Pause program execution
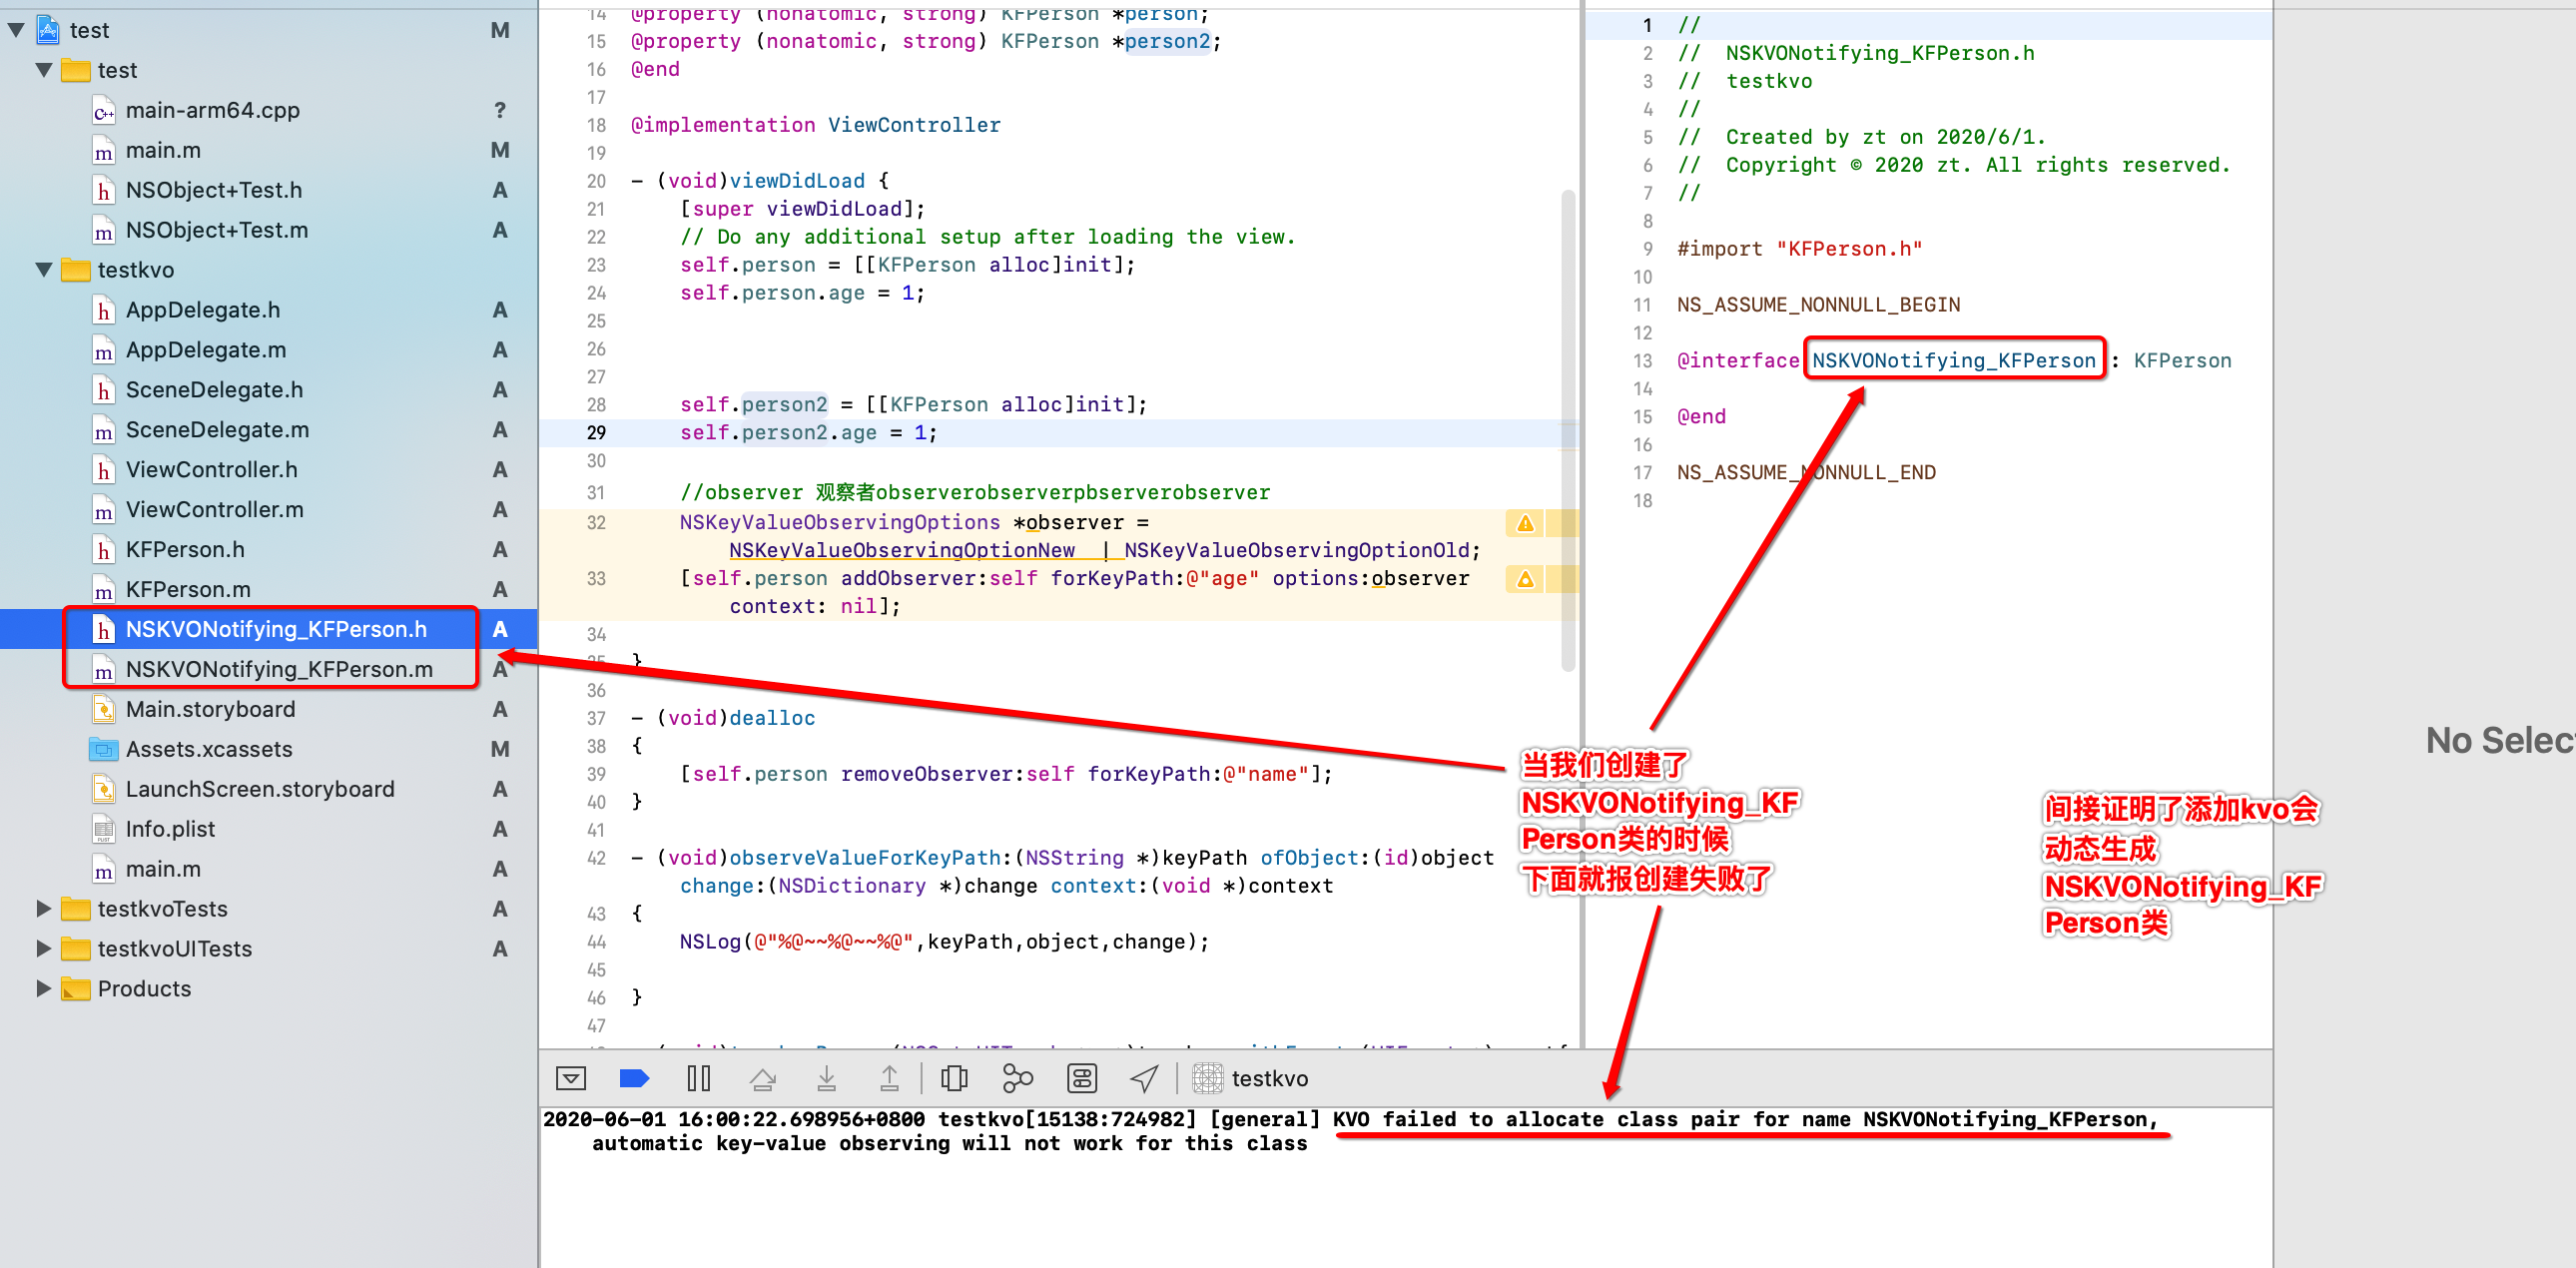Screen dimensions: 2576x1268 pyautogui.click(x=698, y=1078)
